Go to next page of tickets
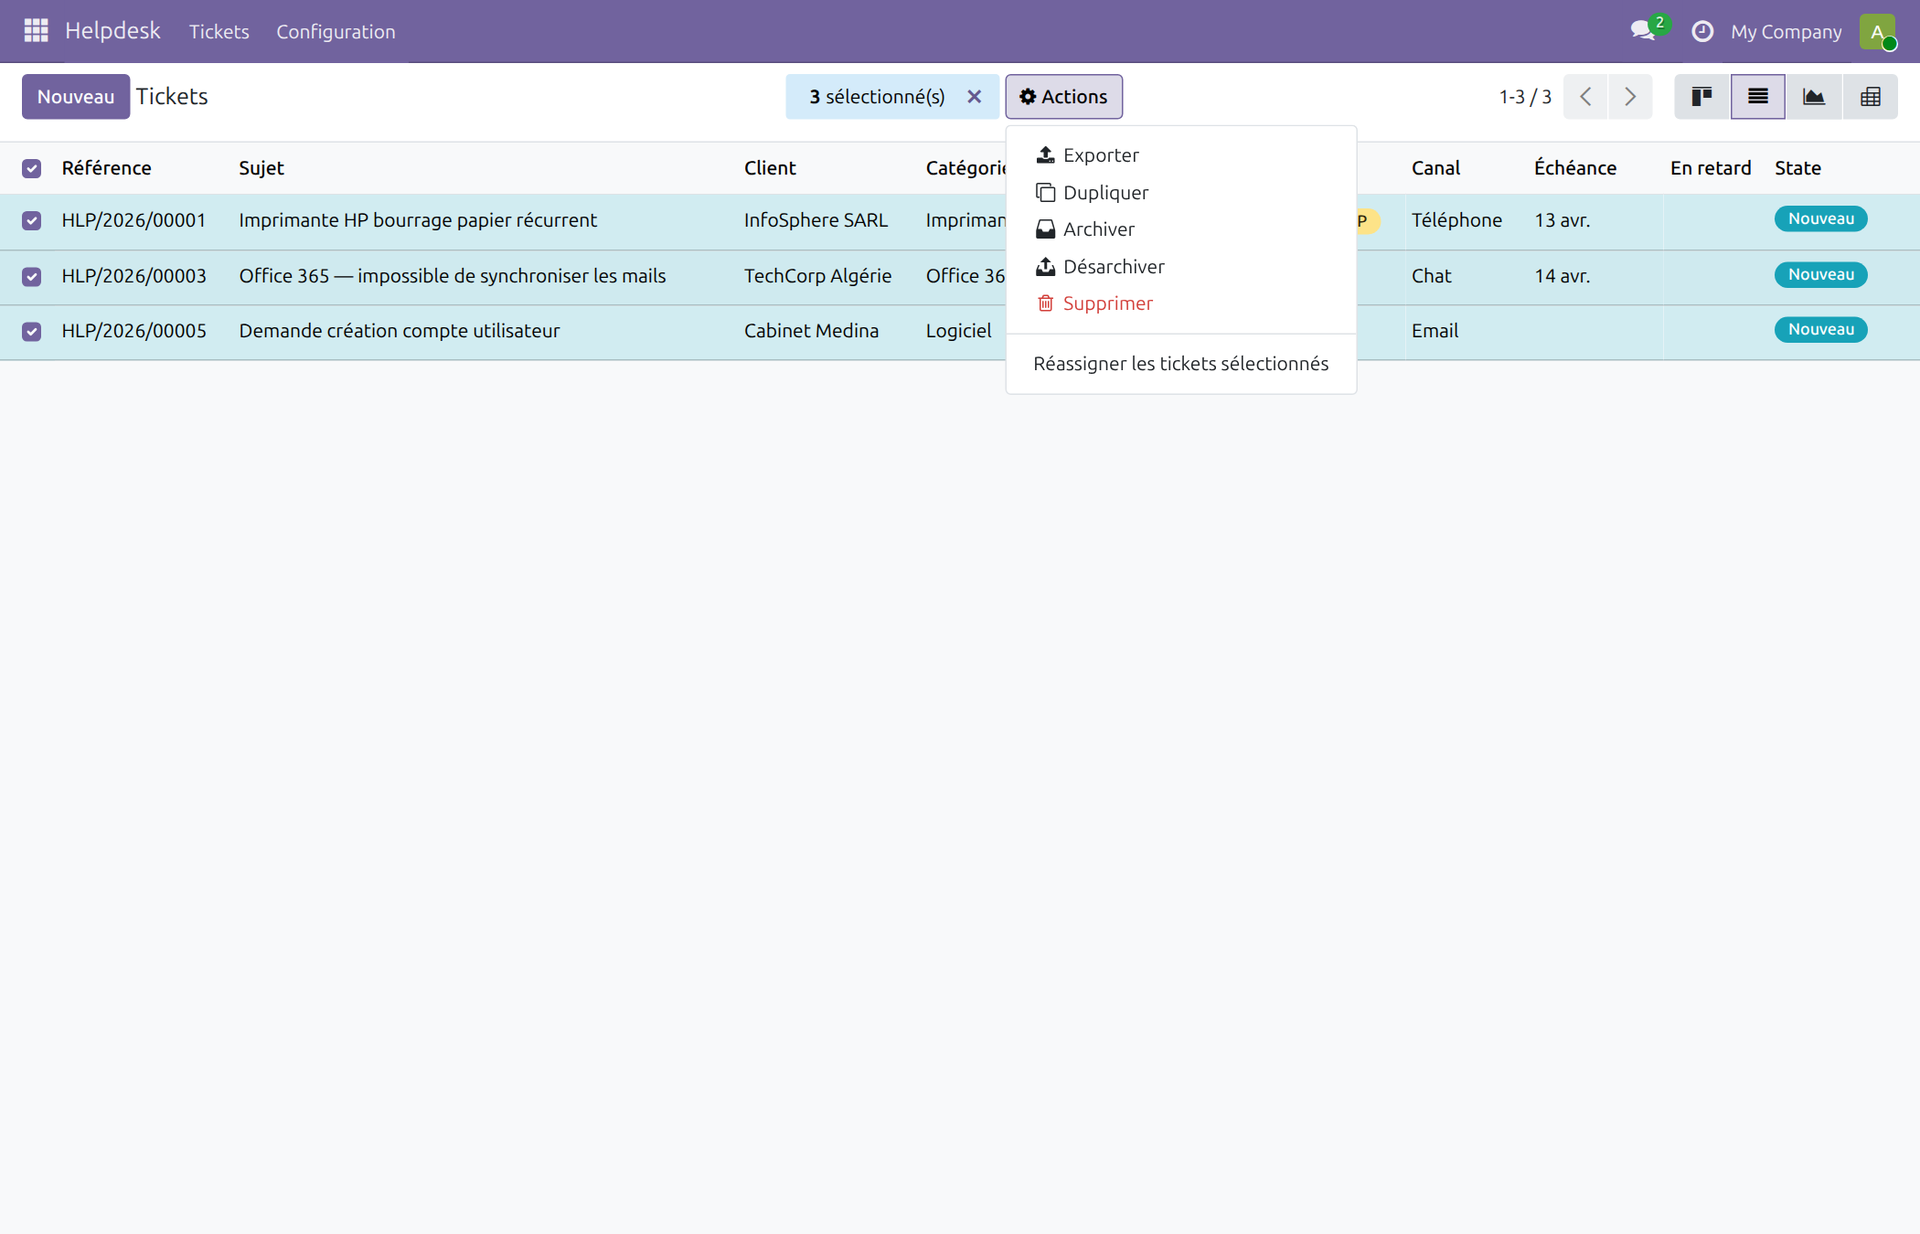This screenshot has width=1920, height=1234. [1630, 96]
